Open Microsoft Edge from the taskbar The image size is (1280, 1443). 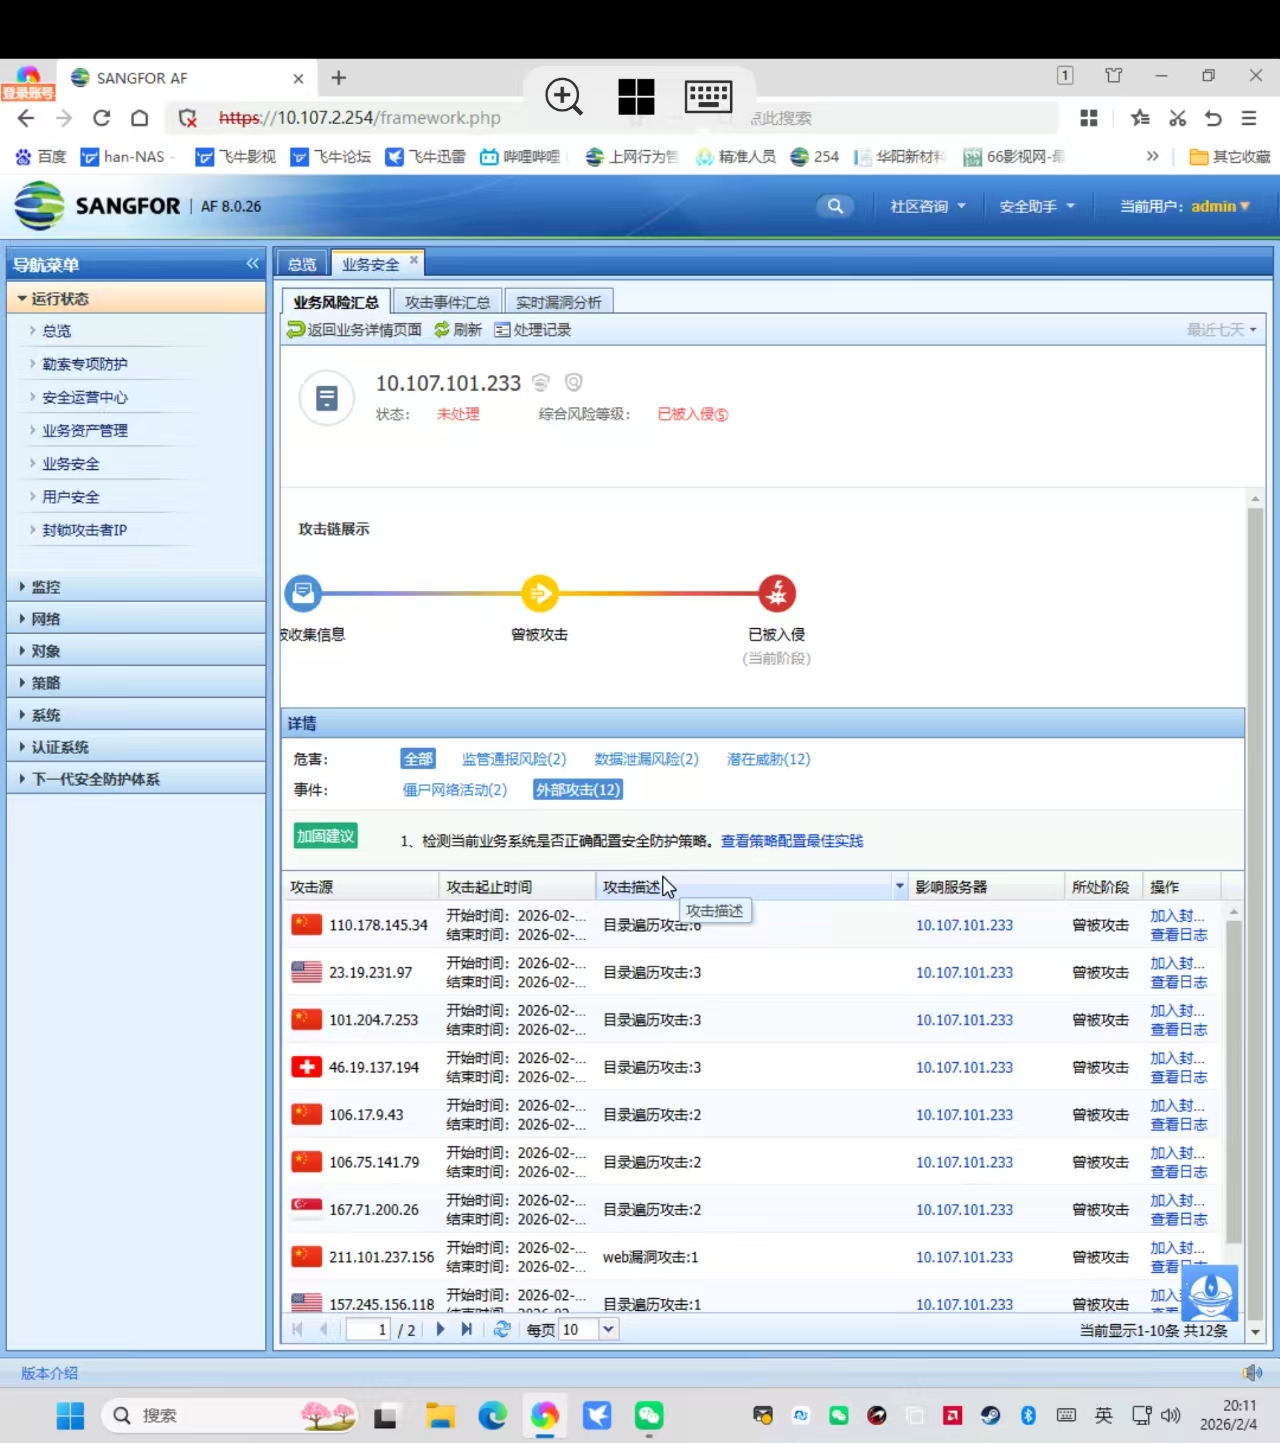[x=492, y=1416]
